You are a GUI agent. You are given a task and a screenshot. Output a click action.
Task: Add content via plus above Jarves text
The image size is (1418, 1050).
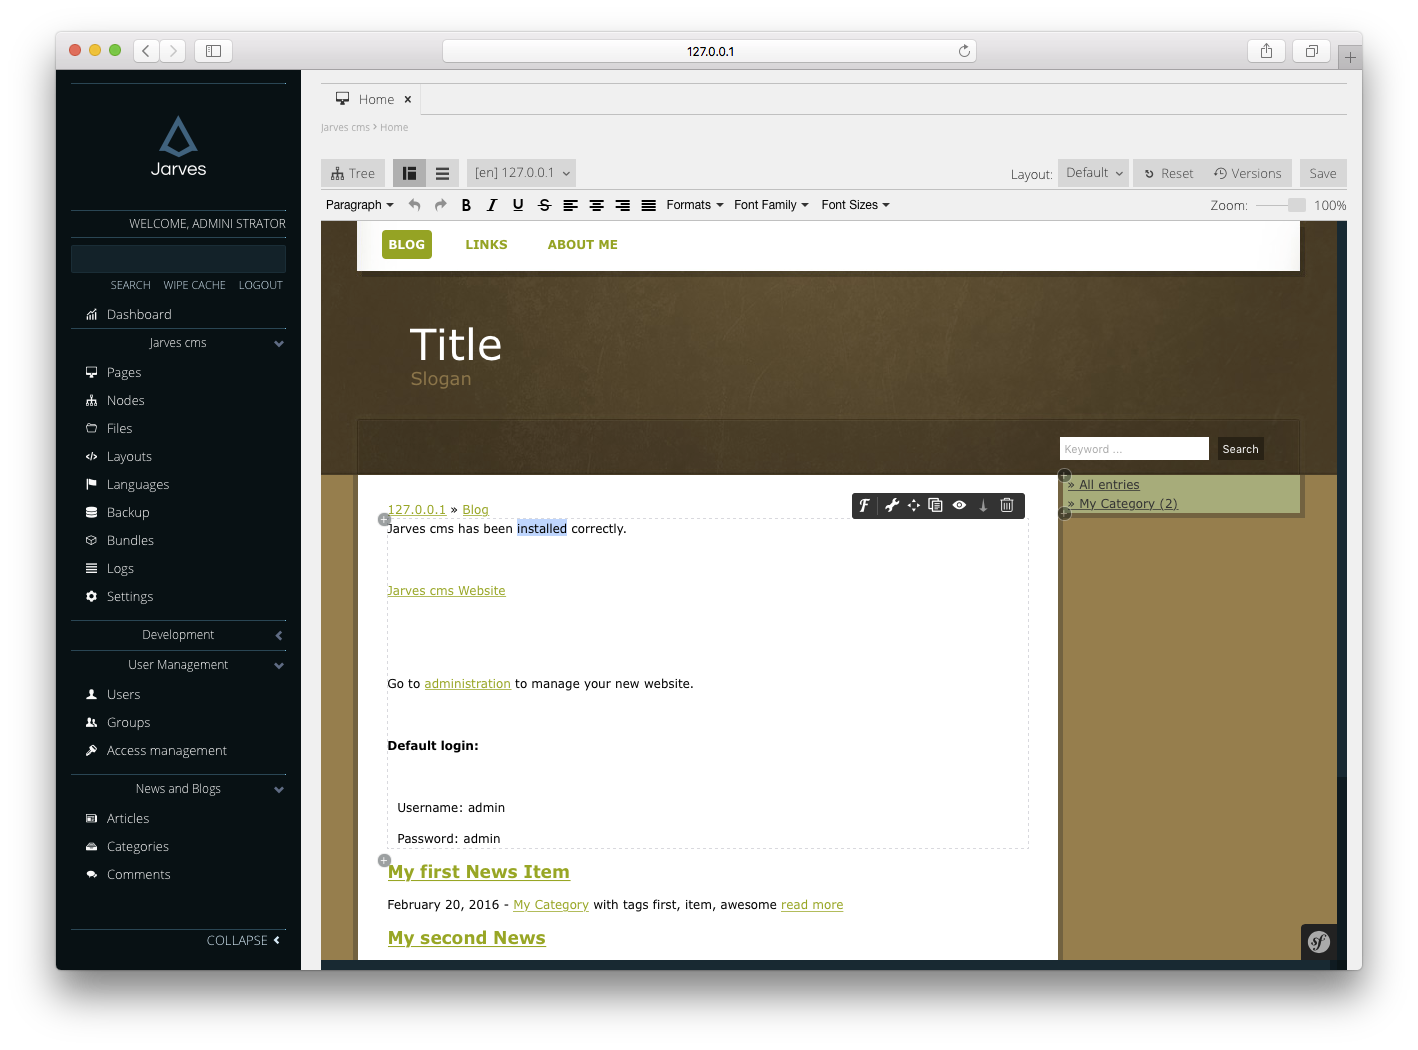(383, 519)
